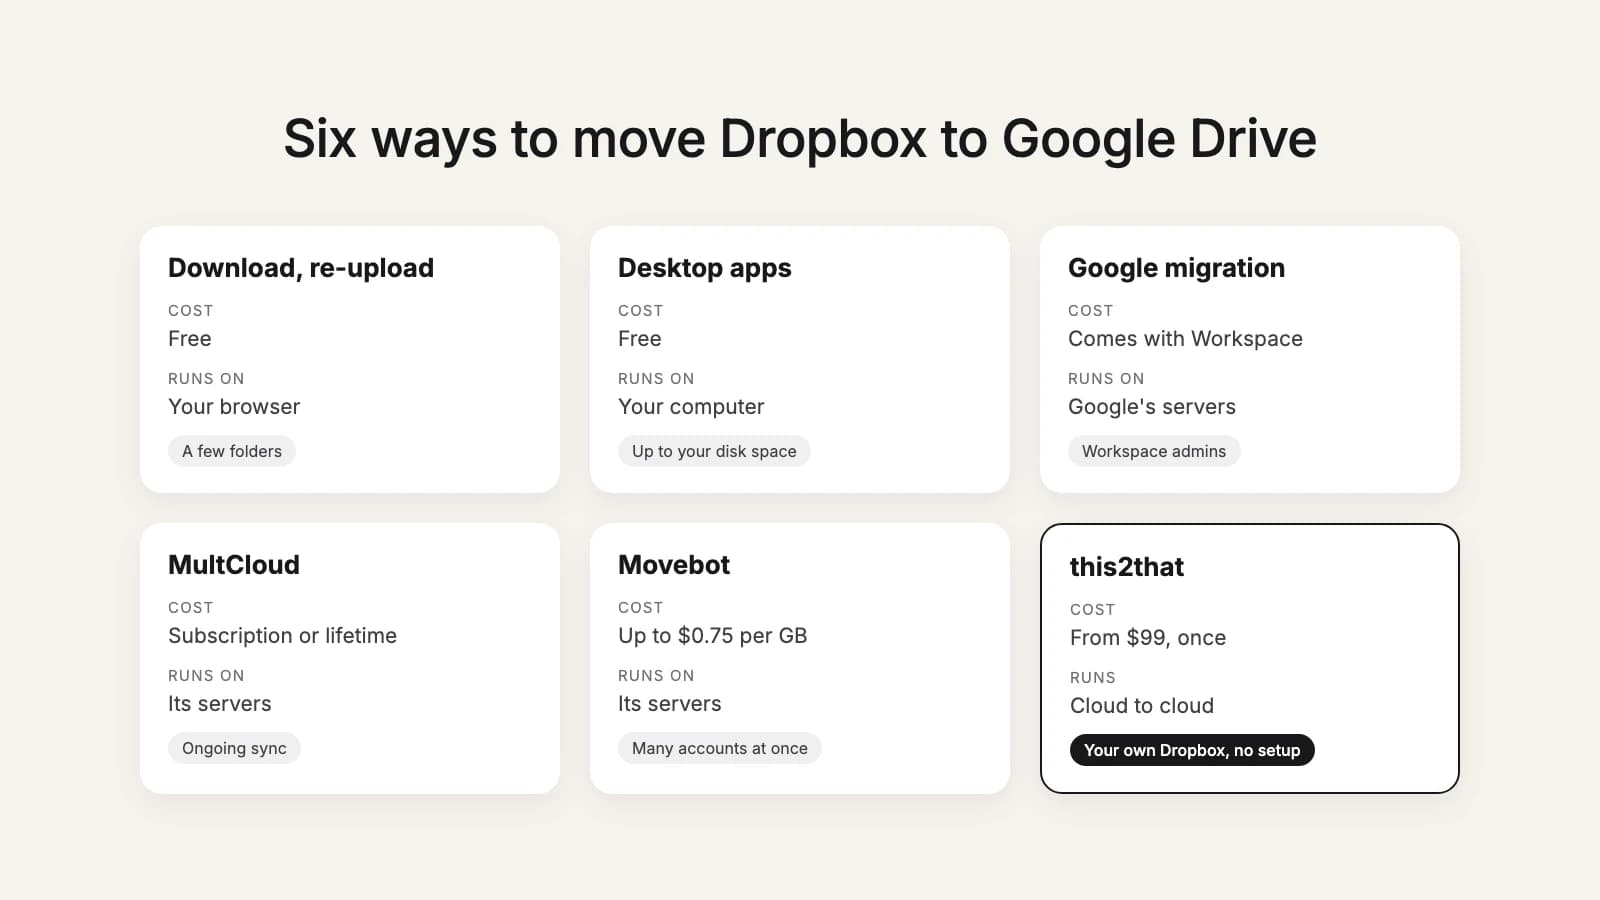Click 'Free' cost in Desktop apps card
Image resolution: width=1600 pixels, height=900 pixels.
click(x=640, y=339)
